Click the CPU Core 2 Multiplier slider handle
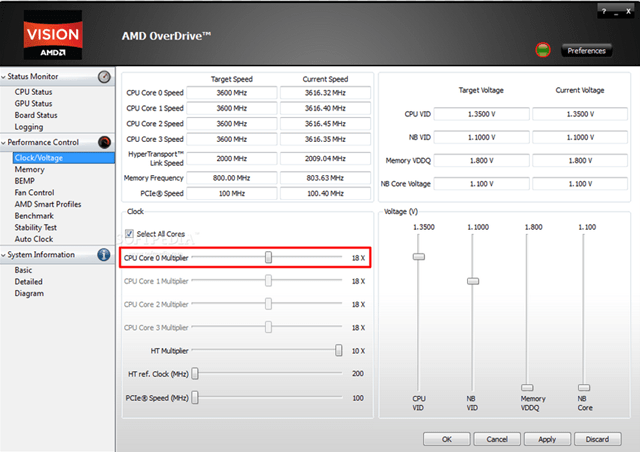 tap(268, 304)
